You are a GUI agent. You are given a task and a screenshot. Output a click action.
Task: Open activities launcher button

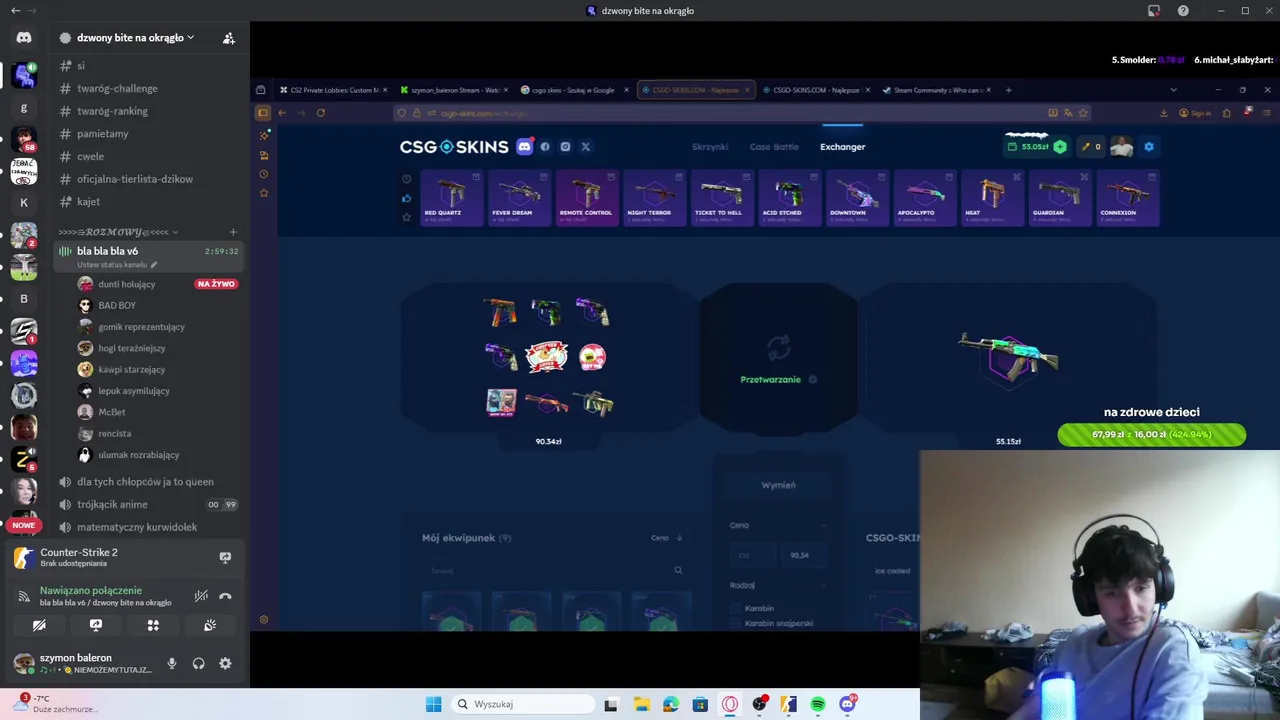(x=153, y=625)
